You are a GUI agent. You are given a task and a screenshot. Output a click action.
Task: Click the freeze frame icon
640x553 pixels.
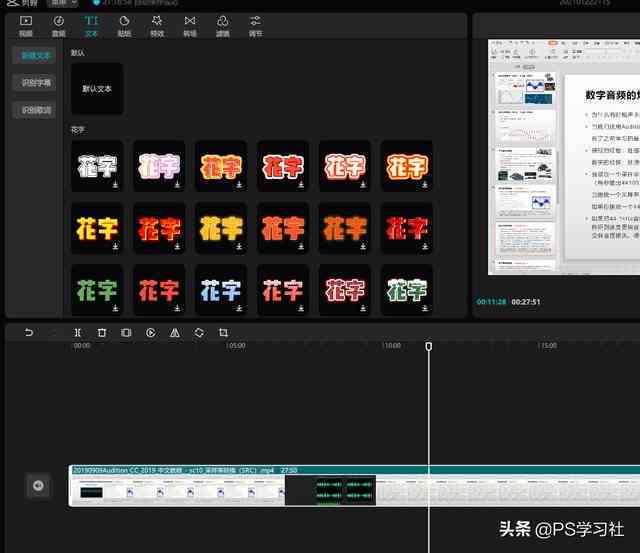126,333
